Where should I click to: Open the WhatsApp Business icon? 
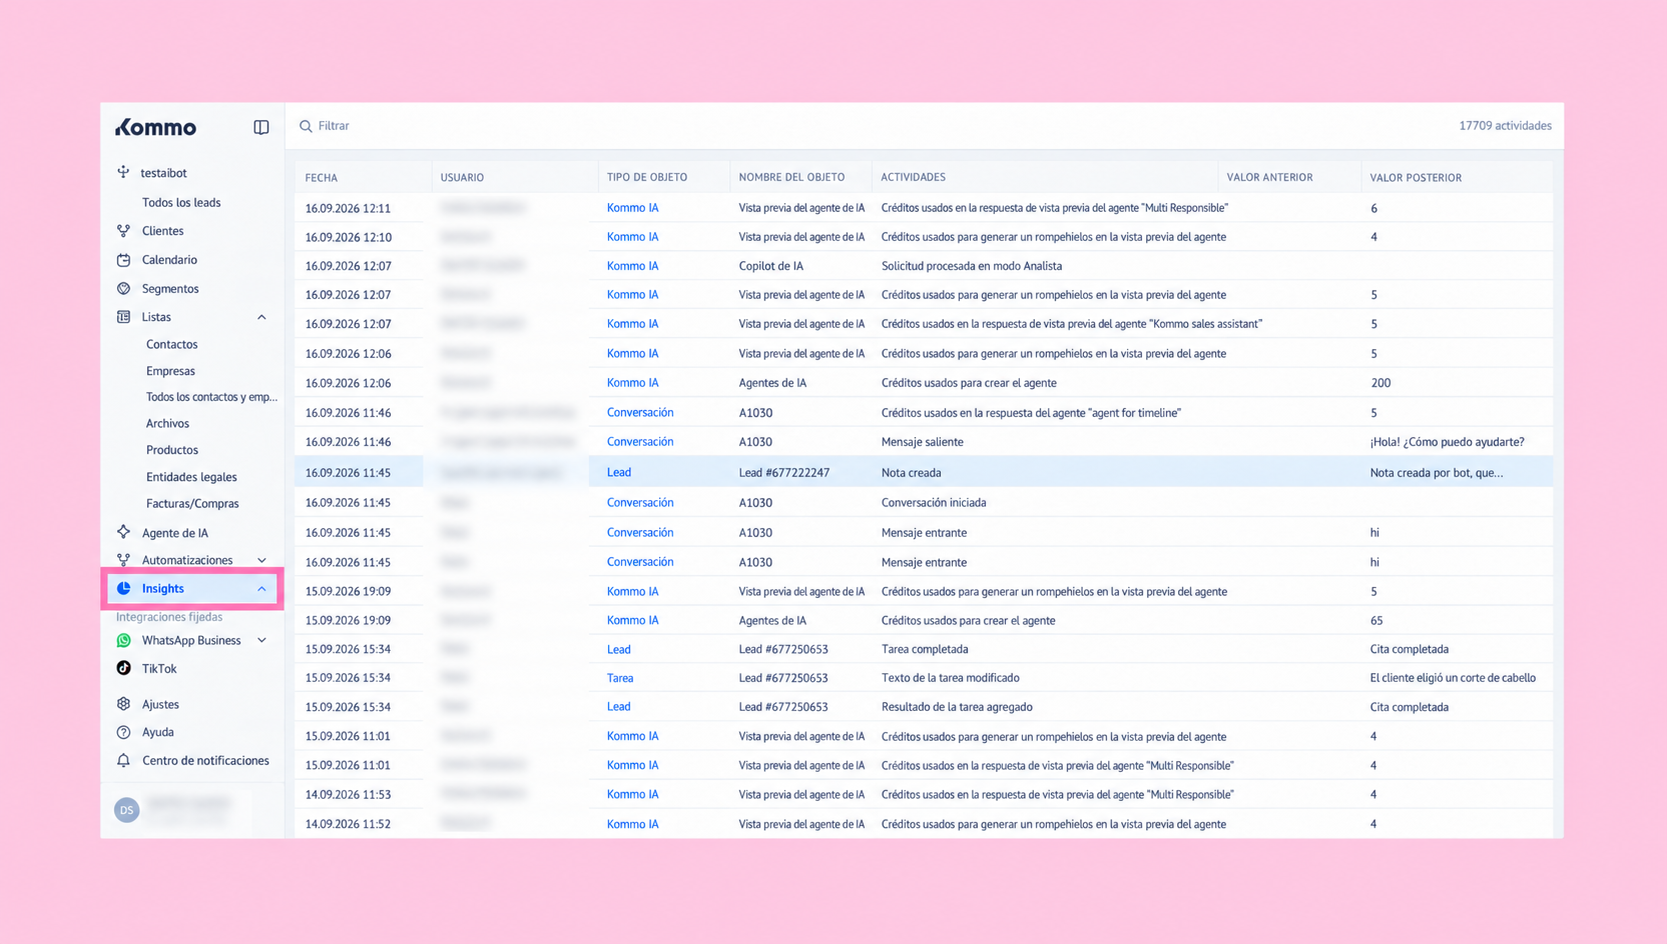click(x=124, y=640)
